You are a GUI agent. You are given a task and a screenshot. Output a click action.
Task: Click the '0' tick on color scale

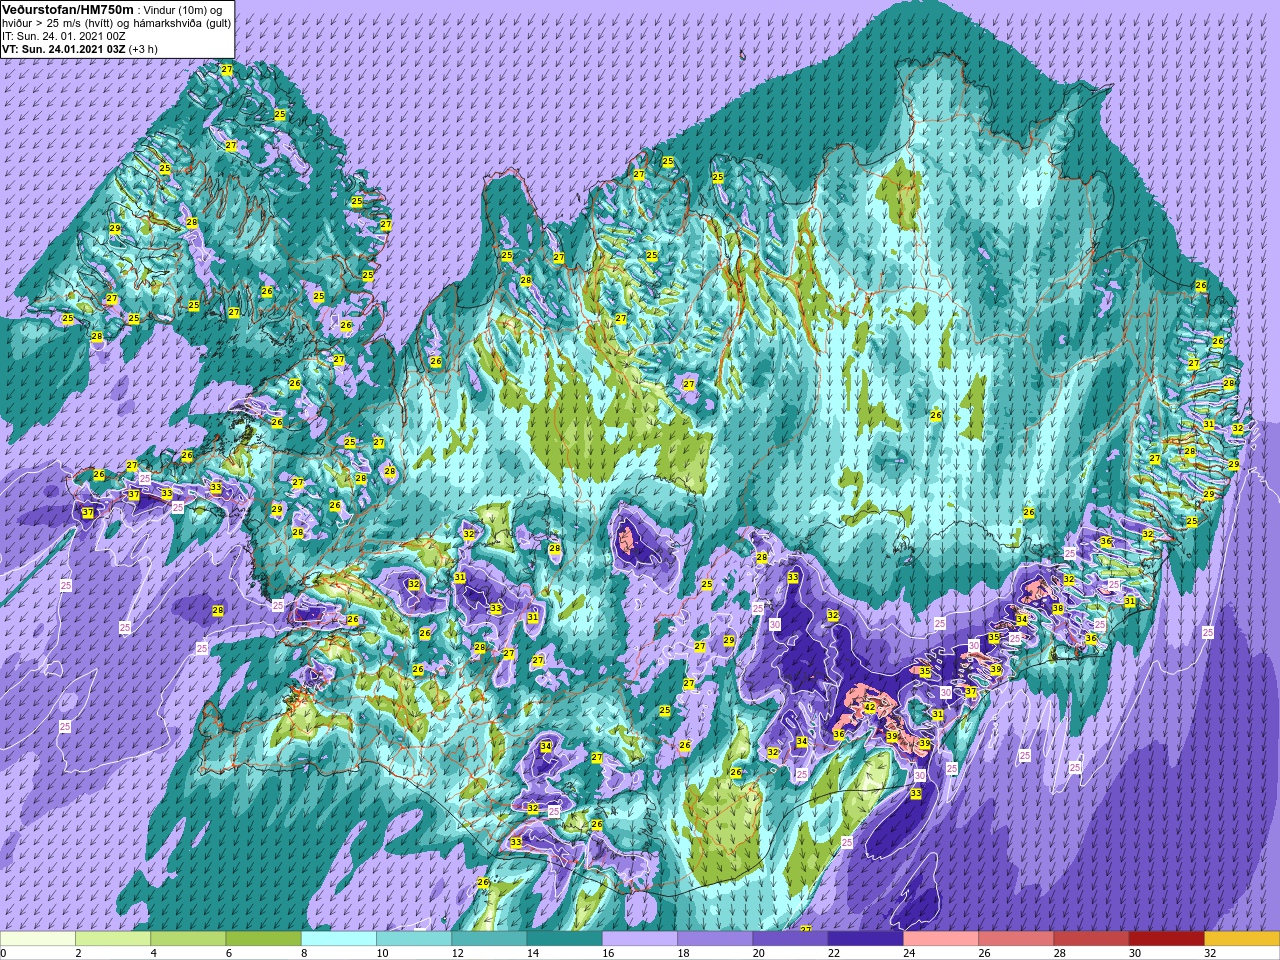click(3, 953)
